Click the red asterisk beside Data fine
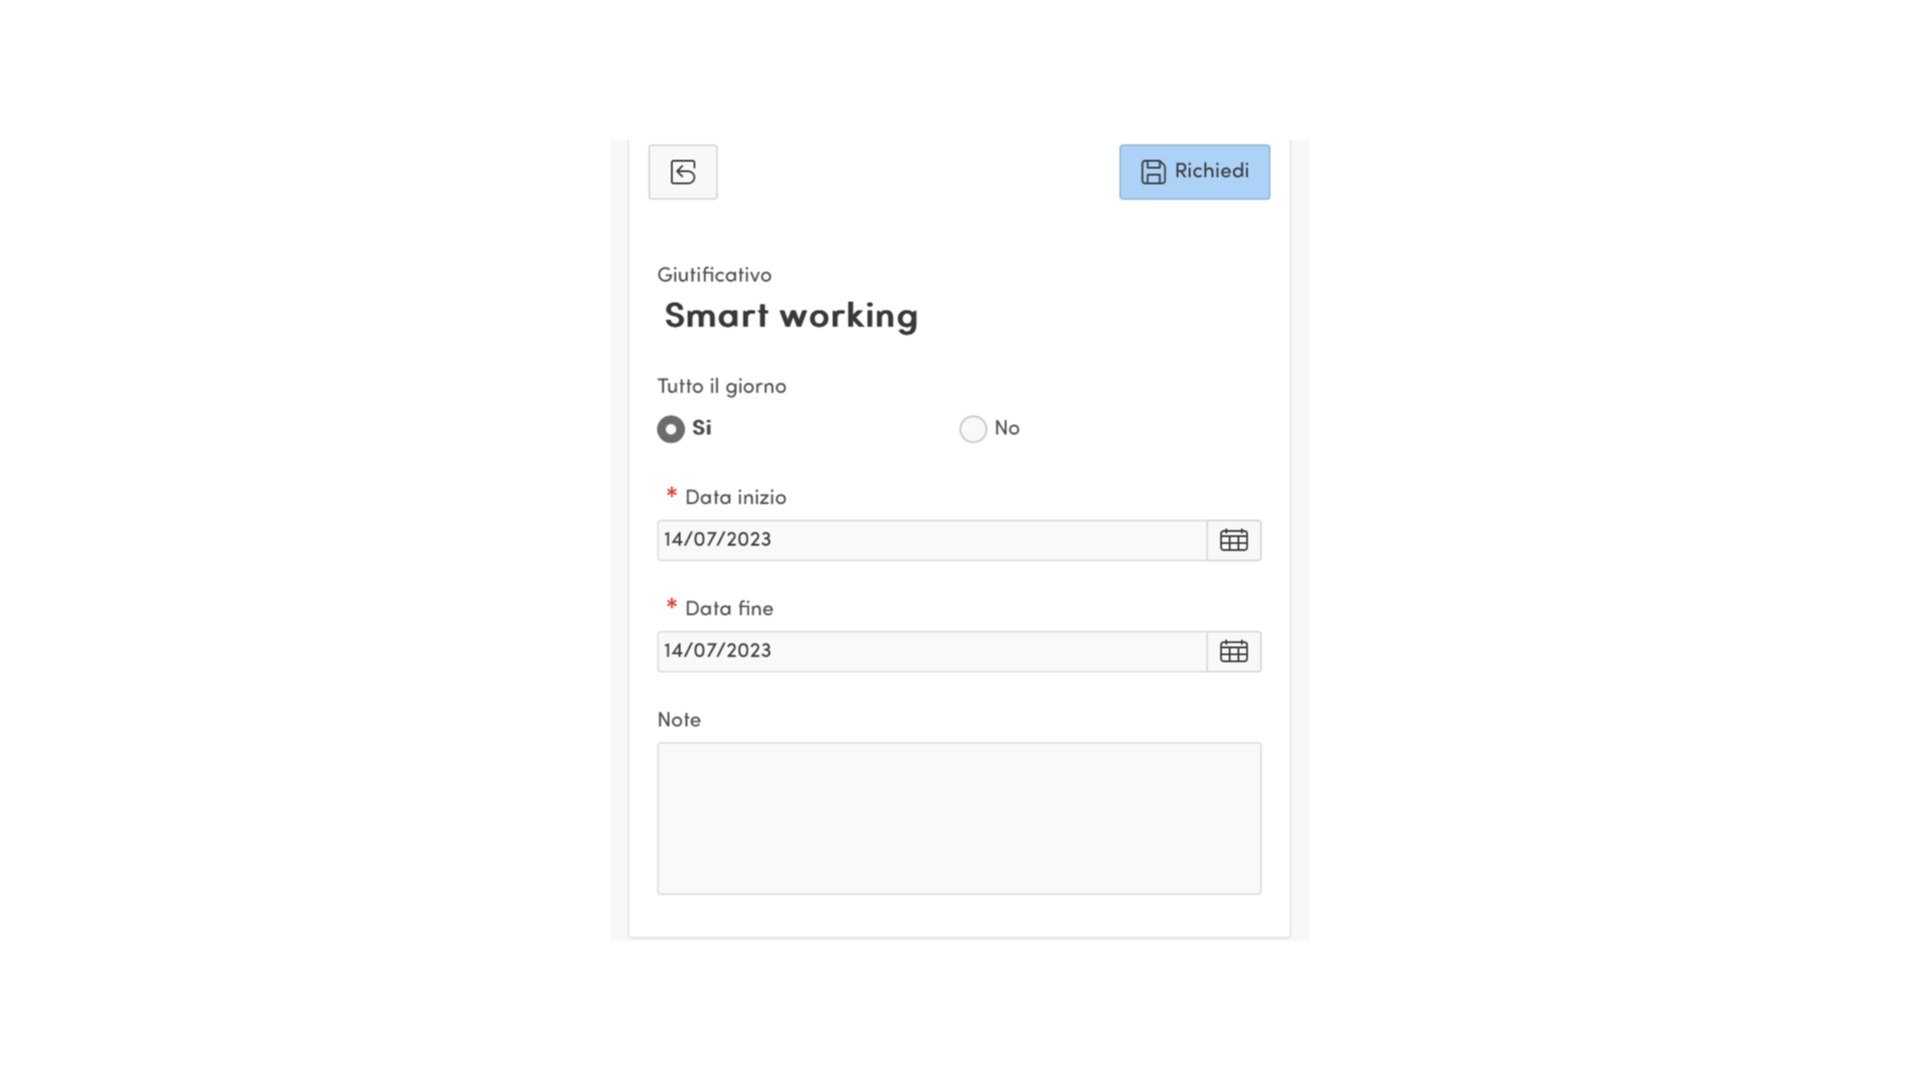Screen dimensions: 1920x1080 tap(671, 605)
